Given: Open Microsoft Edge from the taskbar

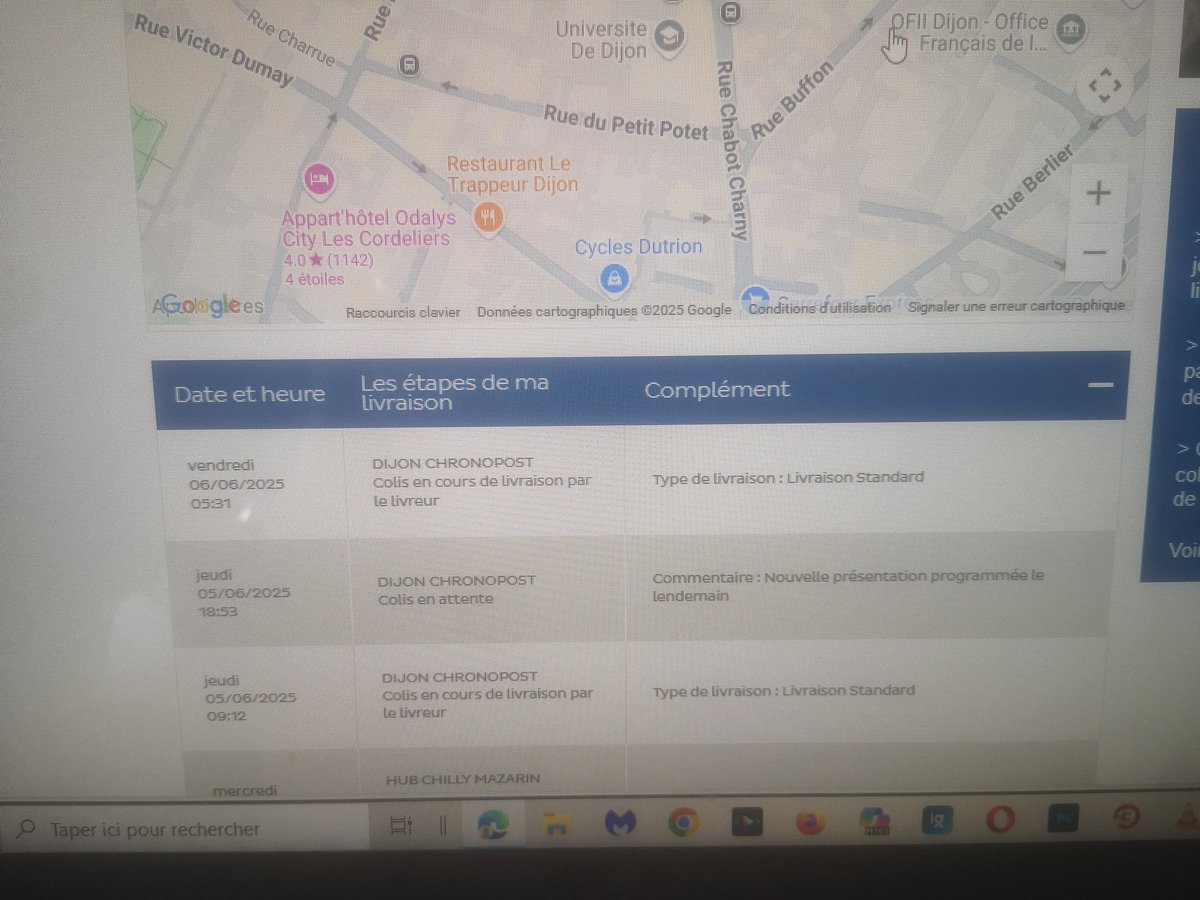Looking at the screenshot, I should (493, 824).
